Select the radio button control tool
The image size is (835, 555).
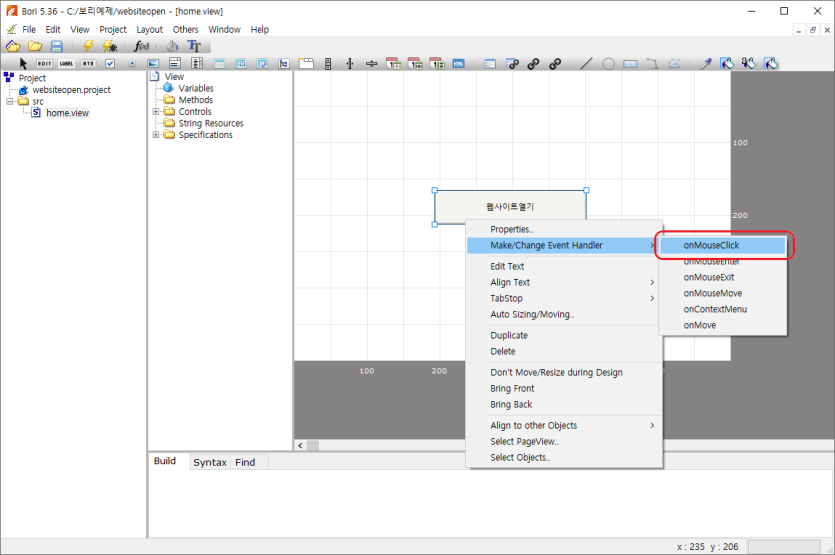[132, 63]
